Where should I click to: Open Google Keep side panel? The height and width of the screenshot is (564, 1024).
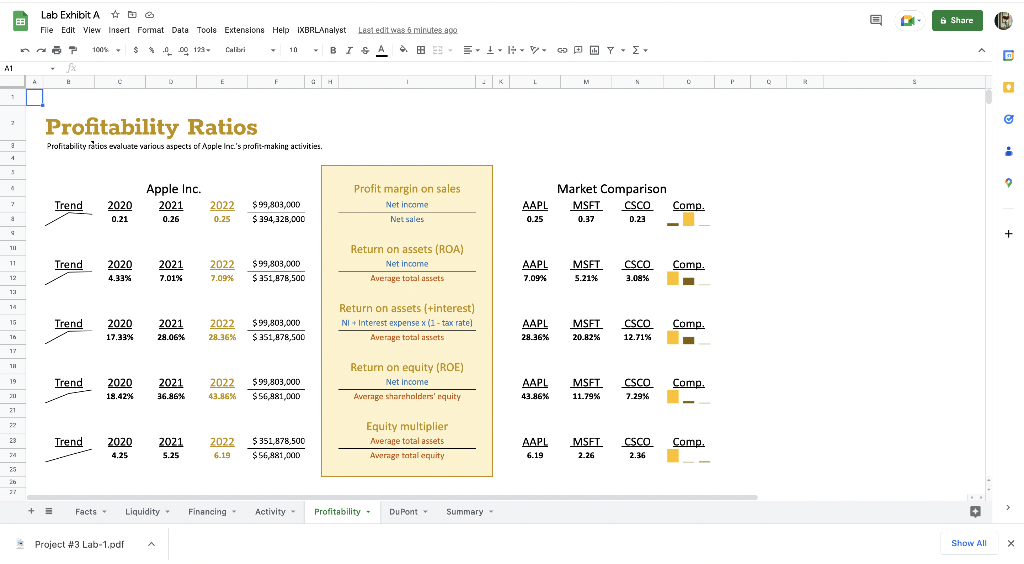click(x=1008, y=87)
